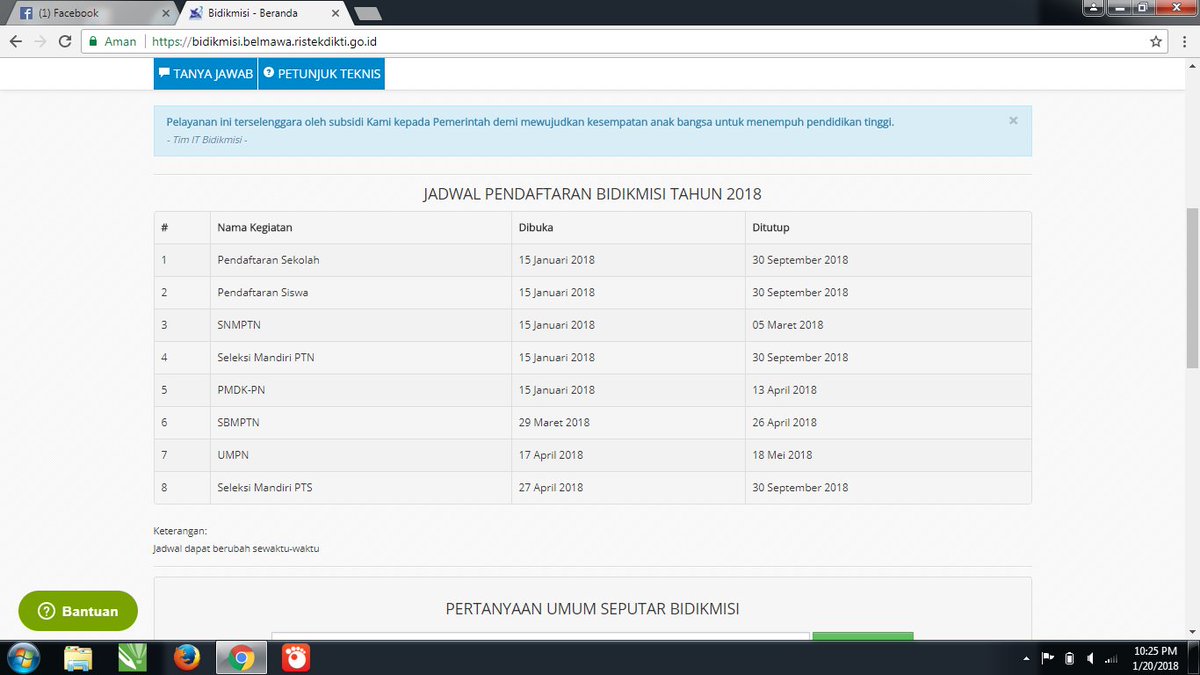
Task: Open the green CorelDRAW taskbar icon
Action: (x=133, y=658)
